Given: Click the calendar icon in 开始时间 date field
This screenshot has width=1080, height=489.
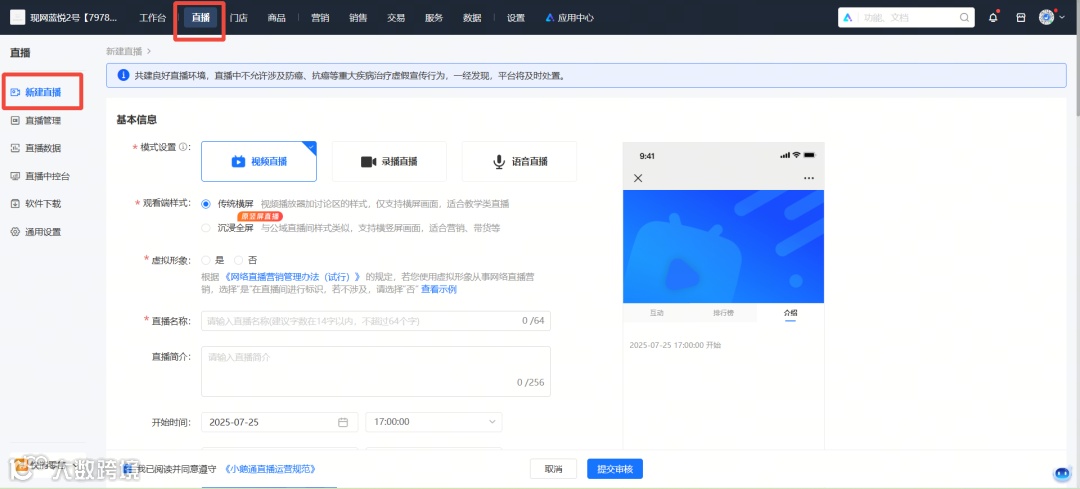Looking at the screenshot, I should 343,422.
